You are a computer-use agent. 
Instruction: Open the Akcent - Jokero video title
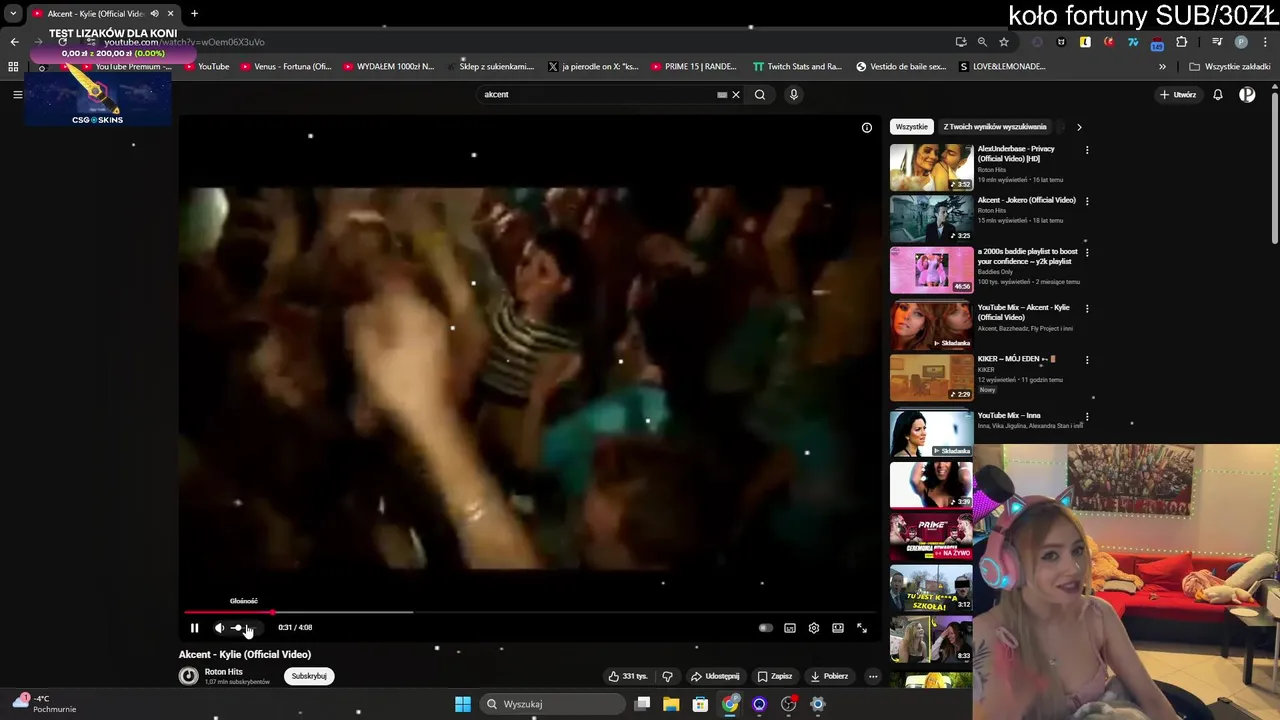[x=1027, y=200]
